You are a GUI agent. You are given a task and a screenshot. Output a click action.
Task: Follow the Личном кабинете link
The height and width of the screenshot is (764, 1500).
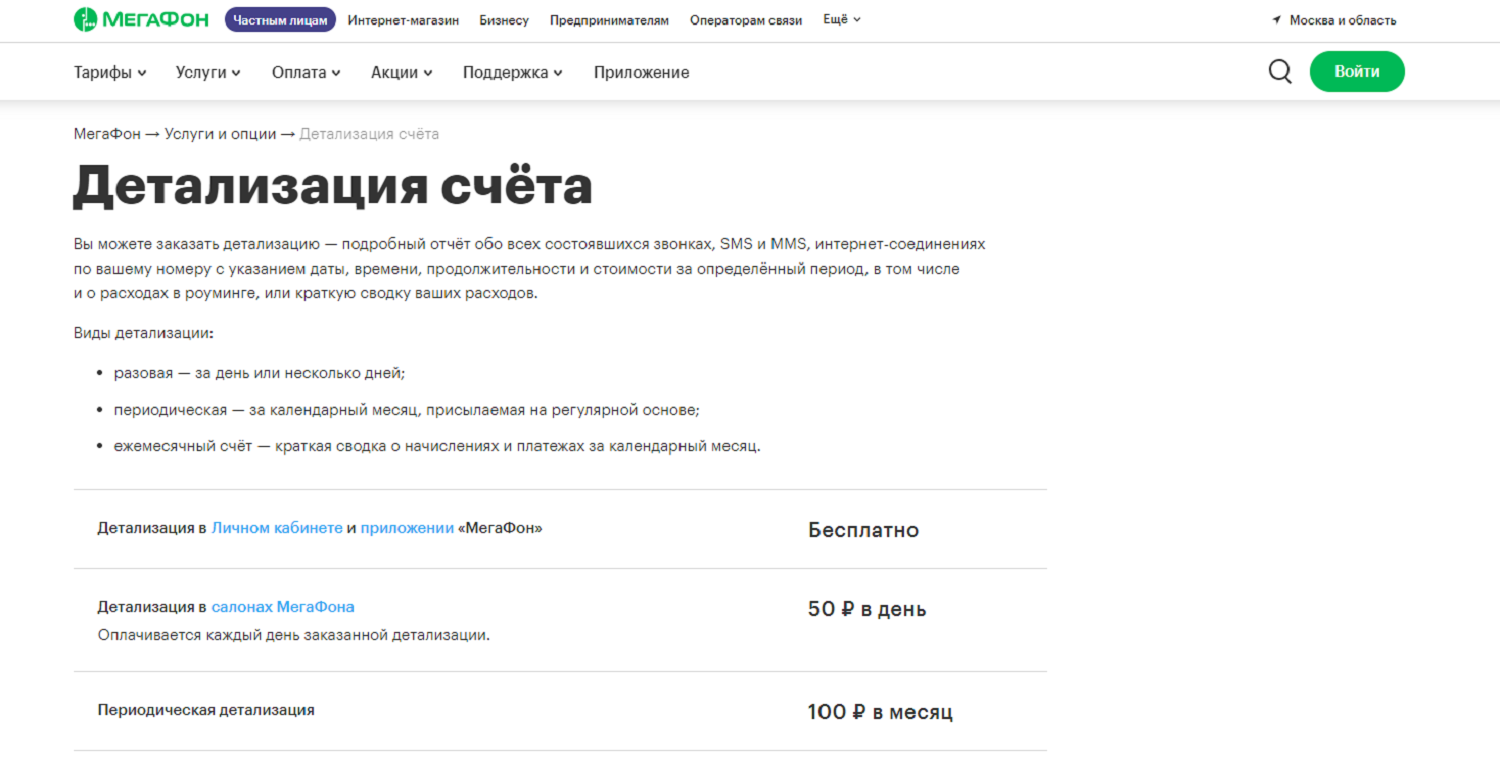point(277,528)
